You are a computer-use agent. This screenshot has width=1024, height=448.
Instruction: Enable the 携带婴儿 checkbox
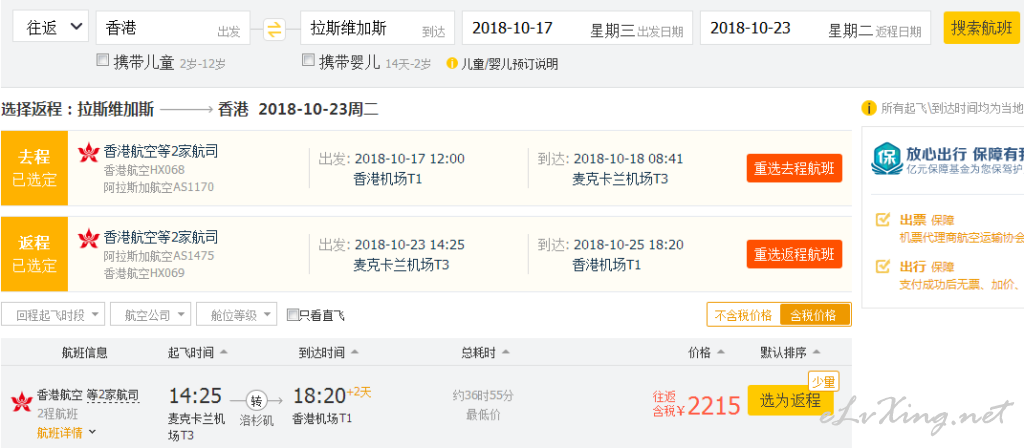(308, 60)
